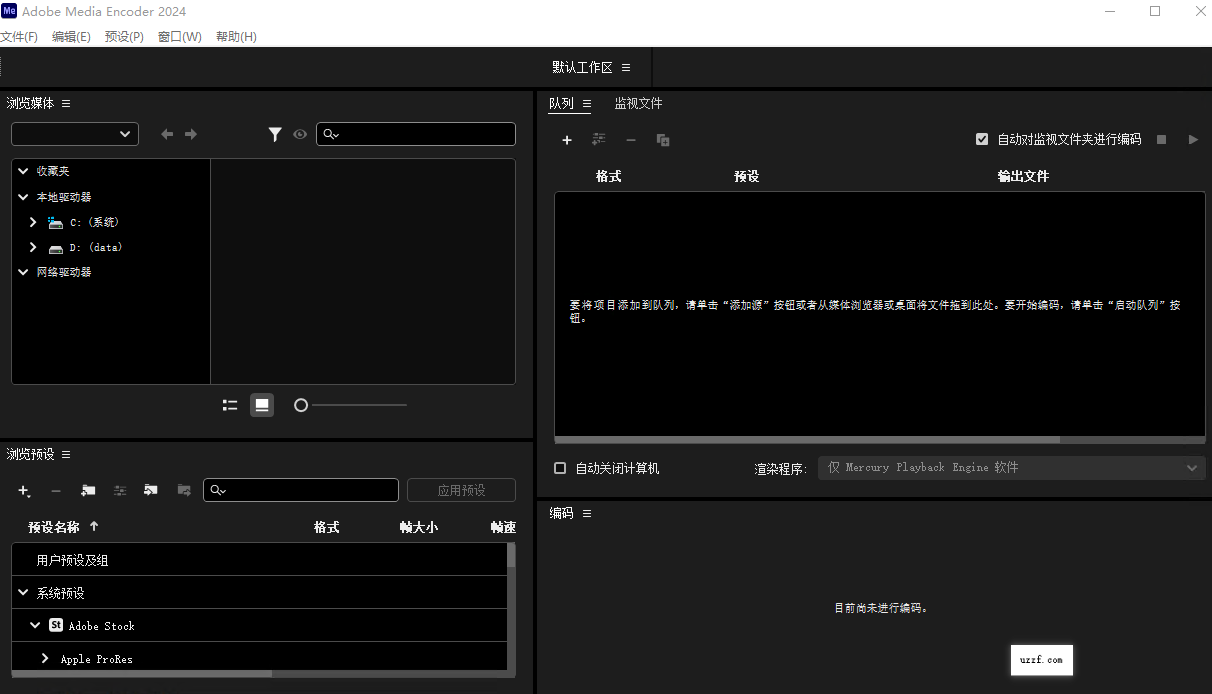Viewport: 1212px width, 694px height.
Task: Start the queue with the play button
Action: [x=1193, y=139]
